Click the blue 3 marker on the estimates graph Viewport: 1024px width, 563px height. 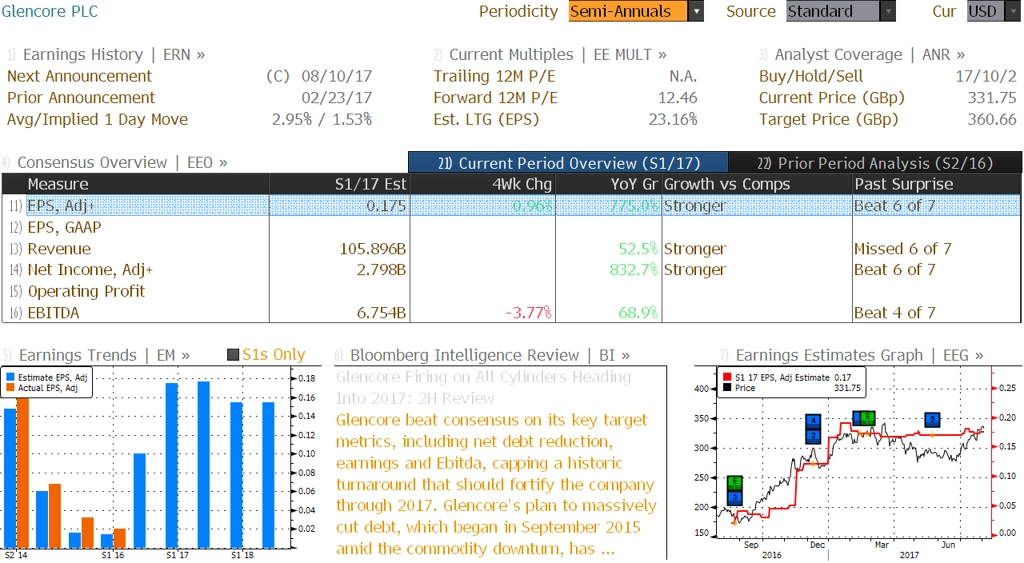pos(735,498)
